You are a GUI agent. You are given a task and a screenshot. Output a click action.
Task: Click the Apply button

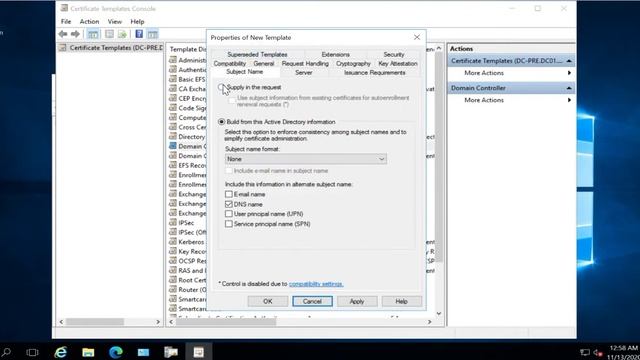(x=357, y=301)
